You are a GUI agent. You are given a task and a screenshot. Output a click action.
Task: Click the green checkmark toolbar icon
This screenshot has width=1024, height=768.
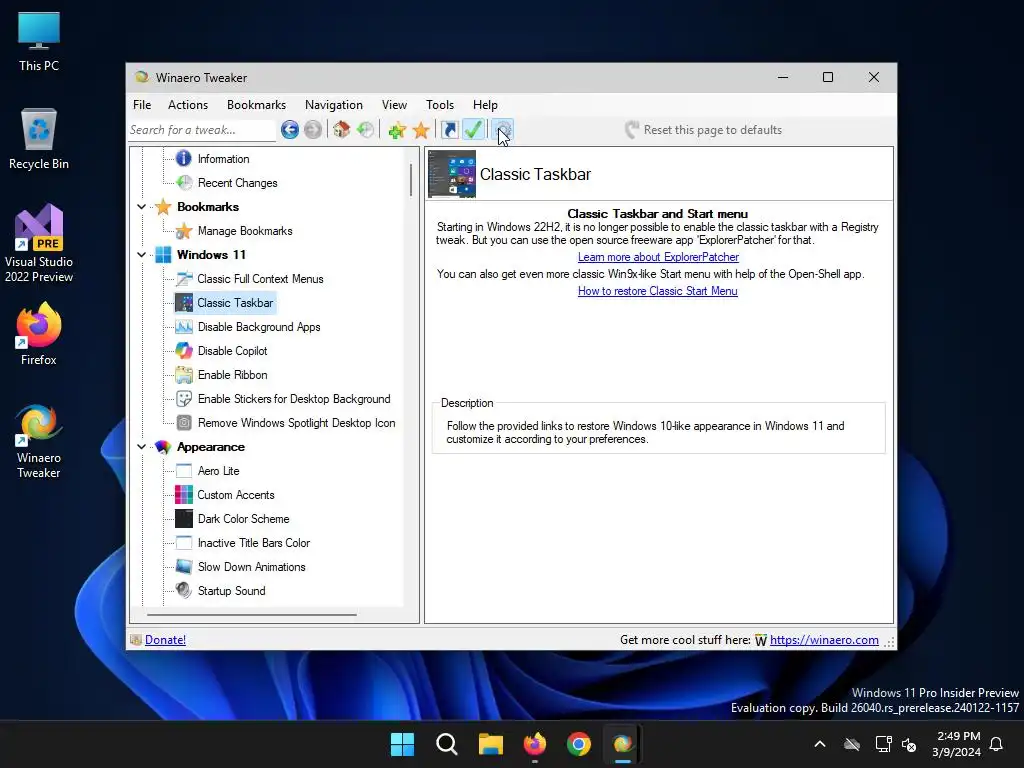click(473, 130)
